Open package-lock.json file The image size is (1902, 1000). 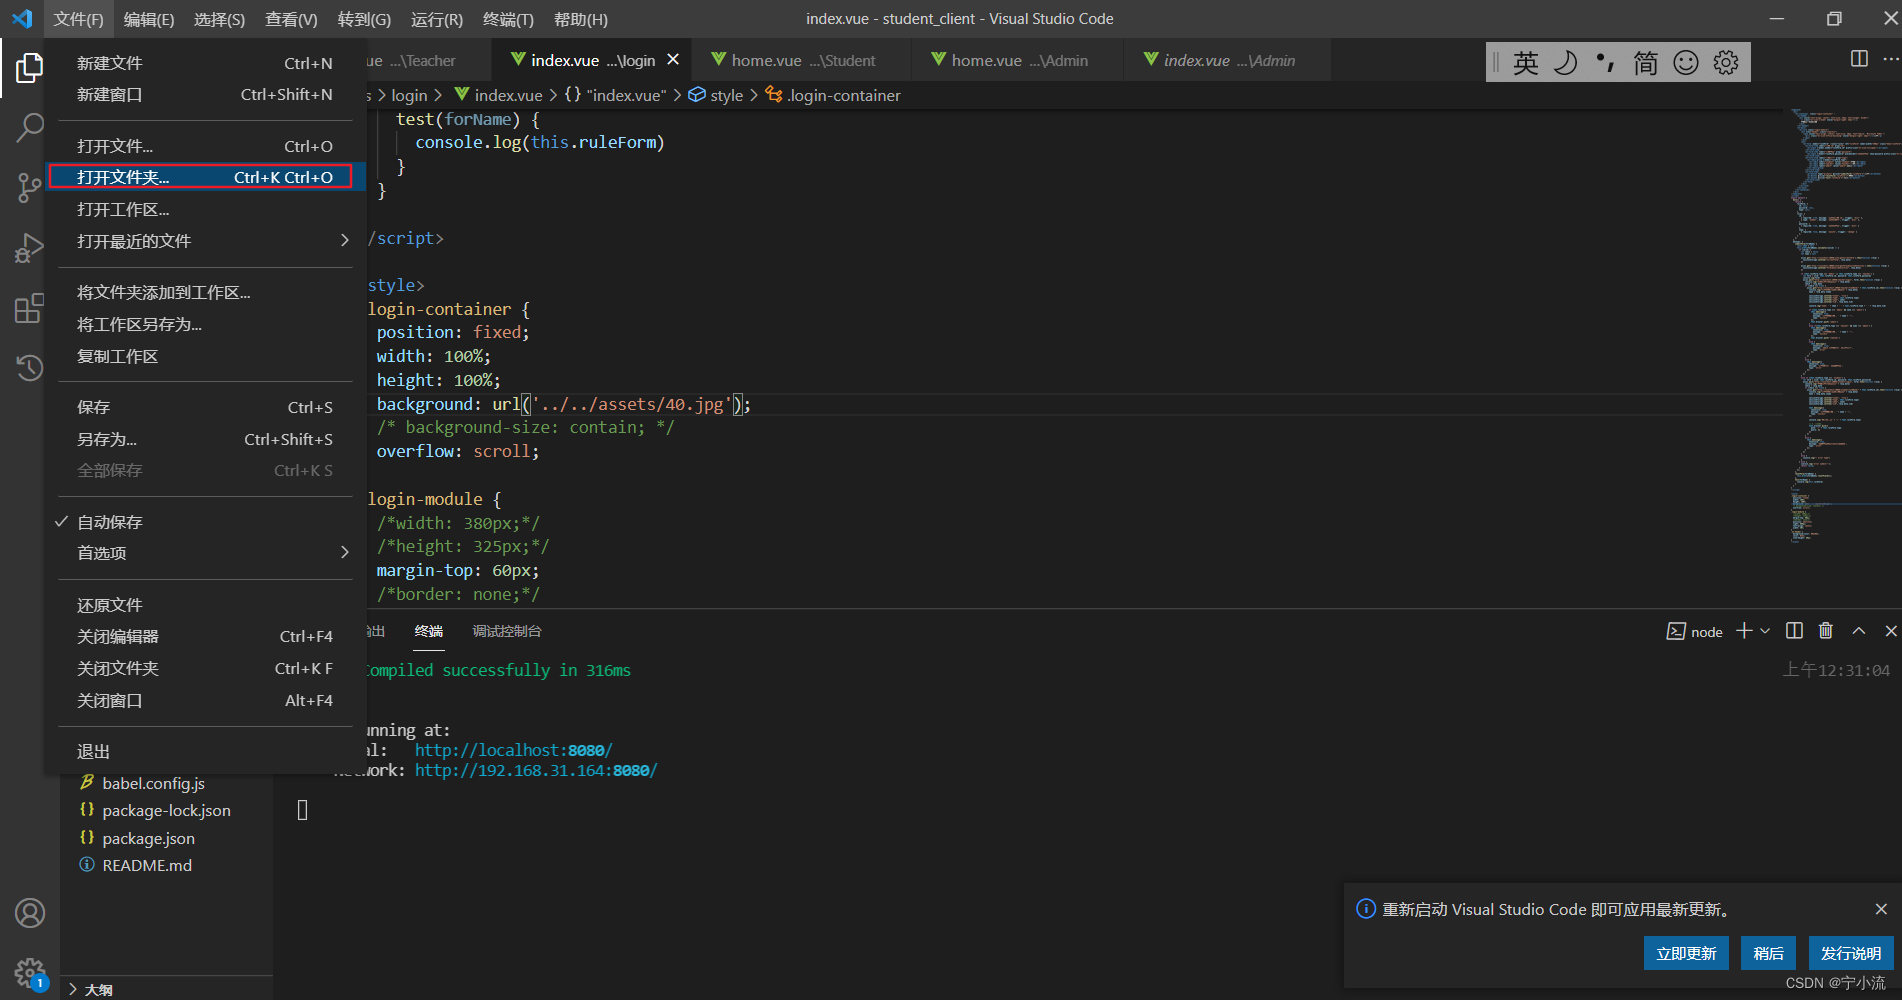click(166, 810)
